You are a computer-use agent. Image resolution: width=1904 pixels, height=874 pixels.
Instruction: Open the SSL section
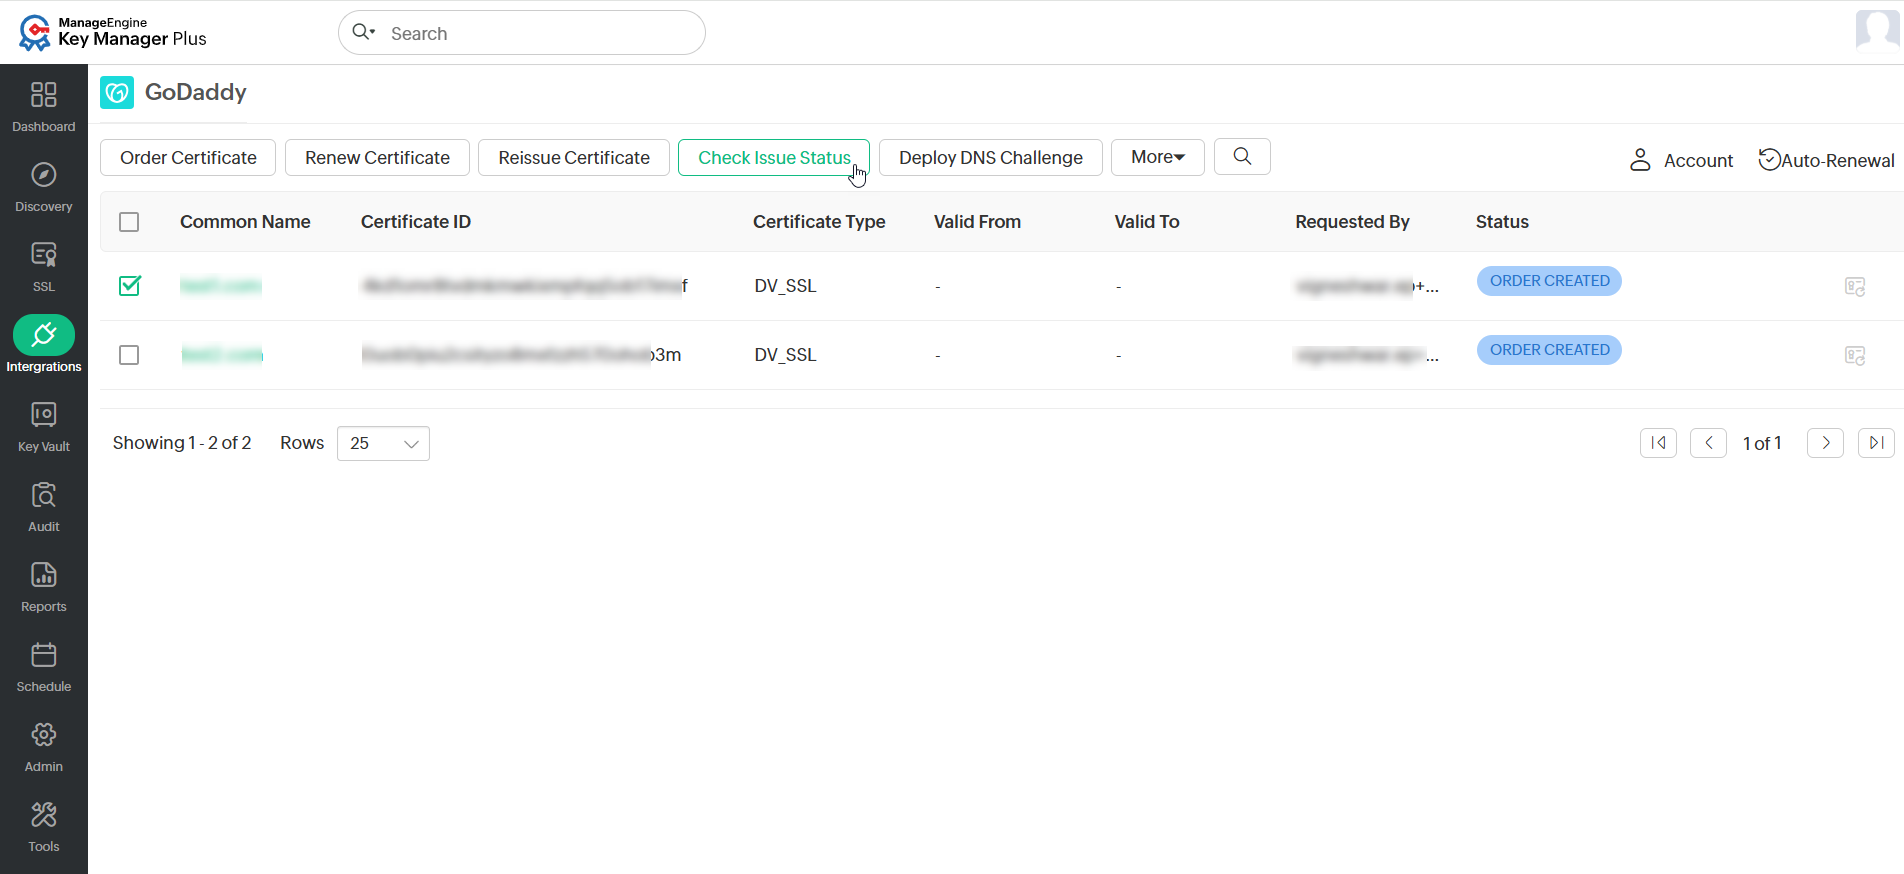click(44, 267)
